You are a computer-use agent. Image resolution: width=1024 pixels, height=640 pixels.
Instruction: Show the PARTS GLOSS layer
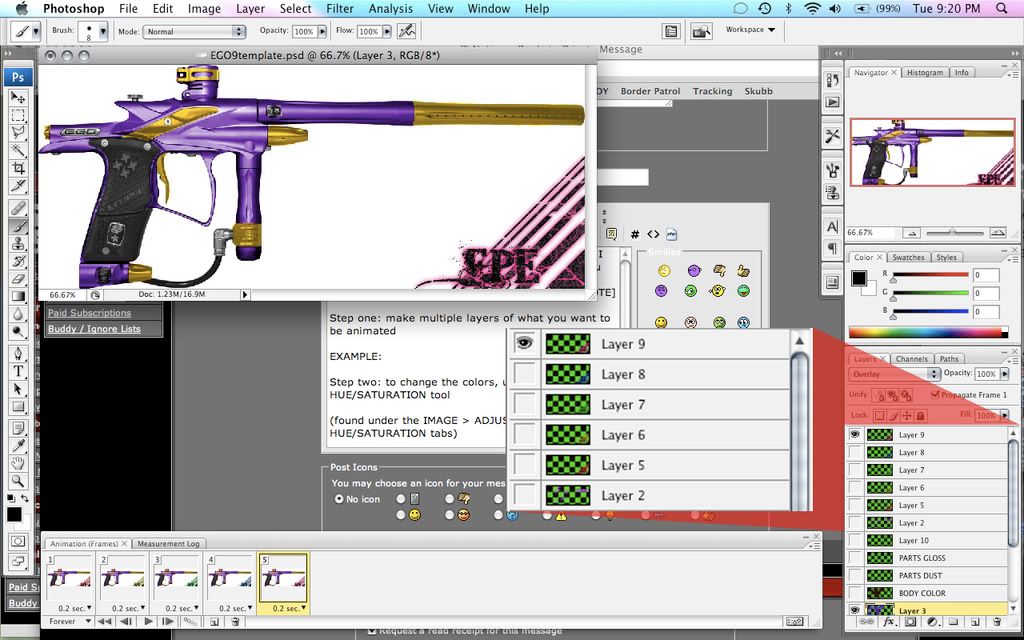(854, 558)
